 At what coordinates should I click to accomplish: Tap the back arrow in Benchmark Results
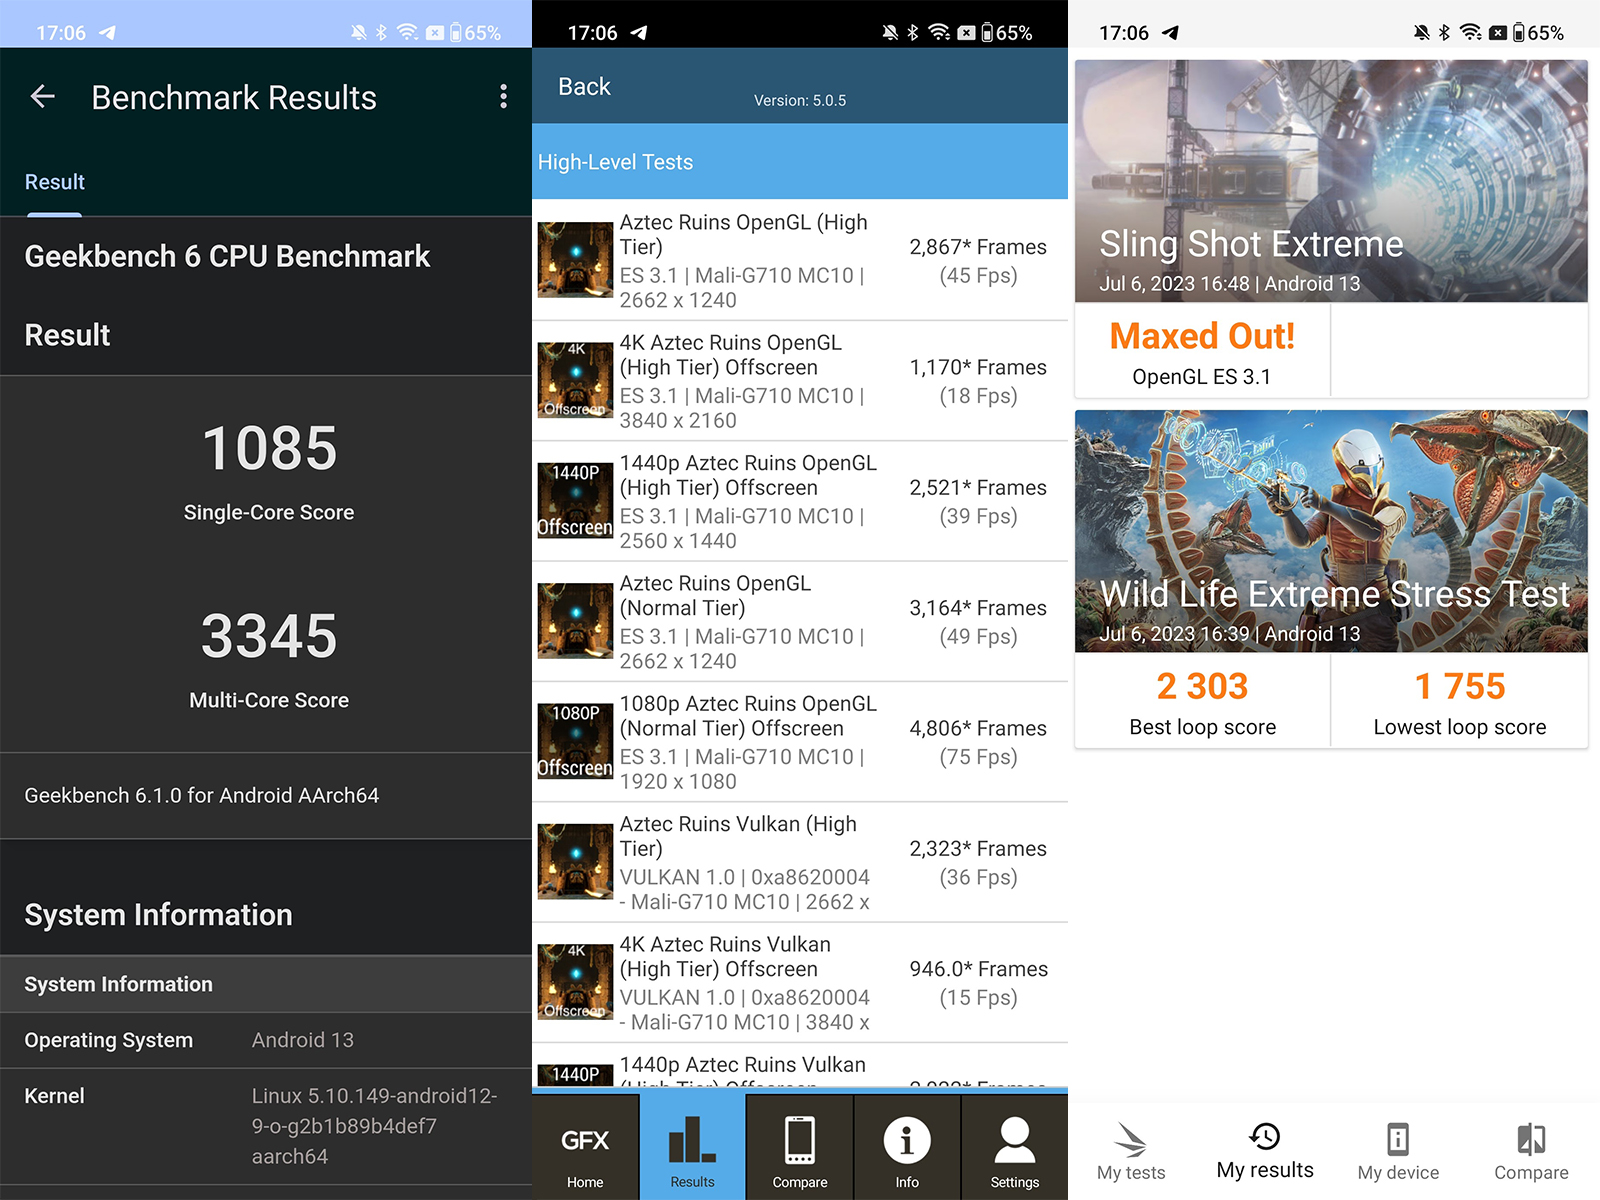tap(43, 97)
